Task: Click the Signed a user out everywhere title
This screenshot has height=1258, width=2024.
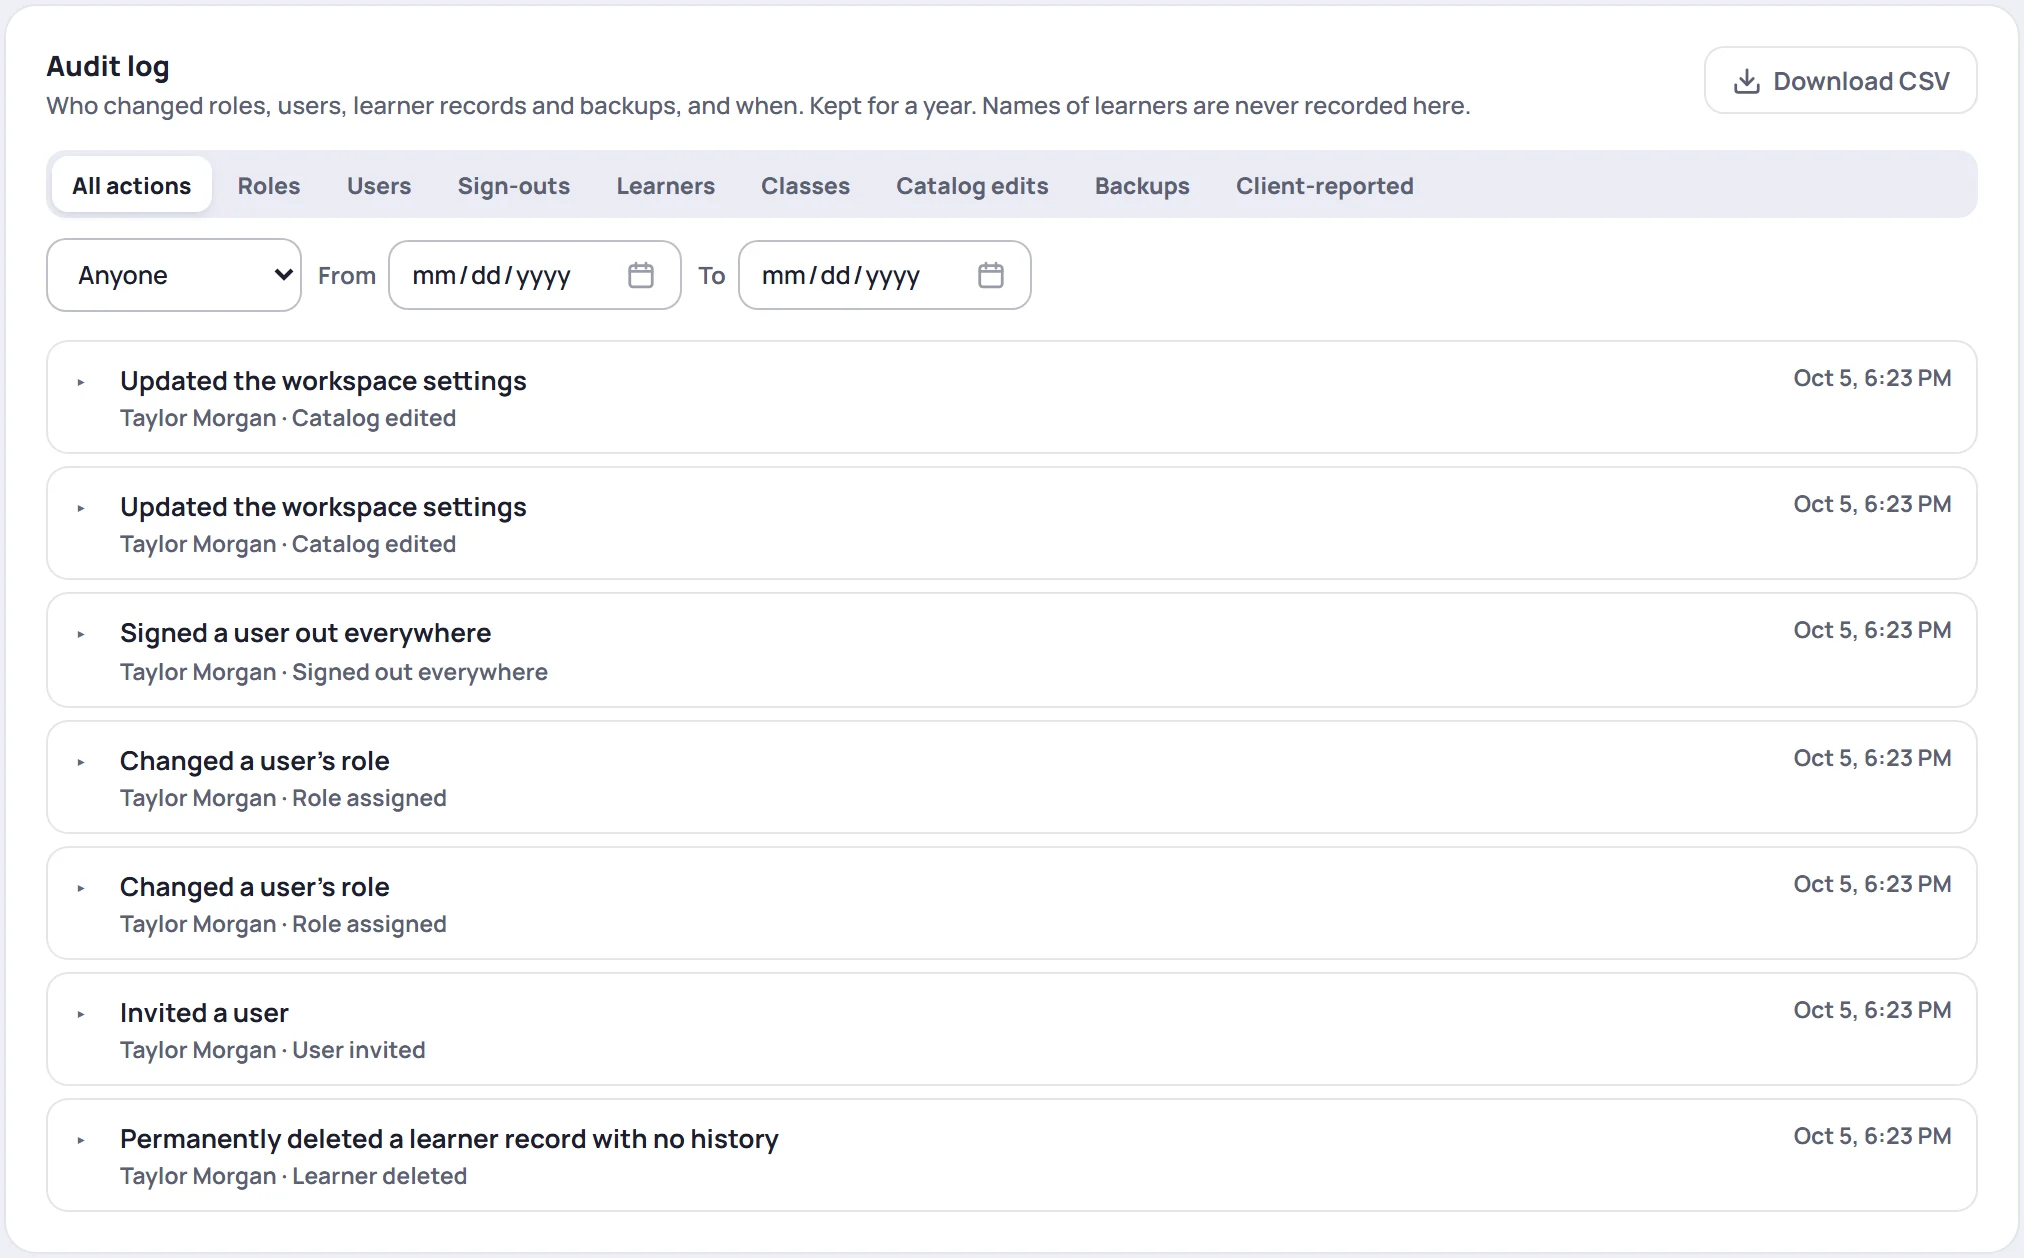Action: pyautogui.click(x=305, y=633)
